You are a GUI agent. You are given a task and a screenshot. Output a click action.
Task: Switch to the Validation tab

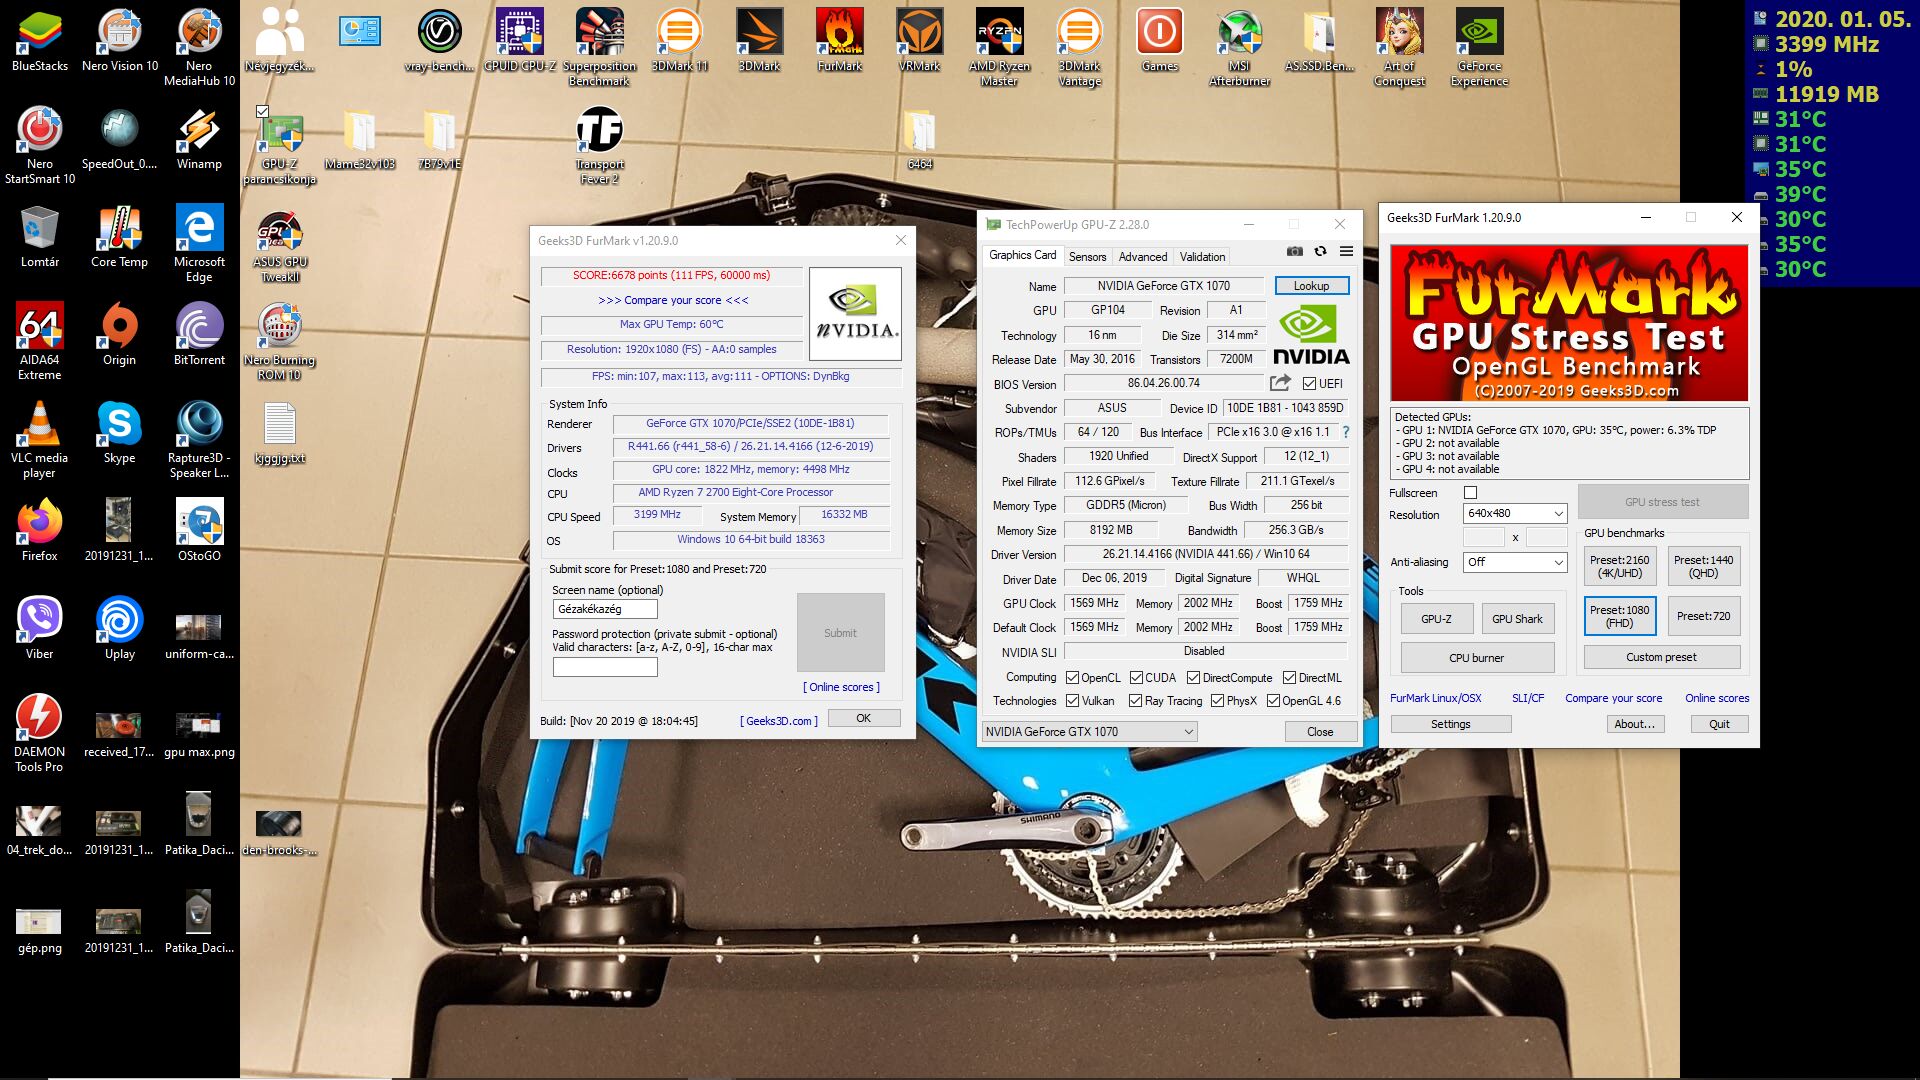point(1201,257)
